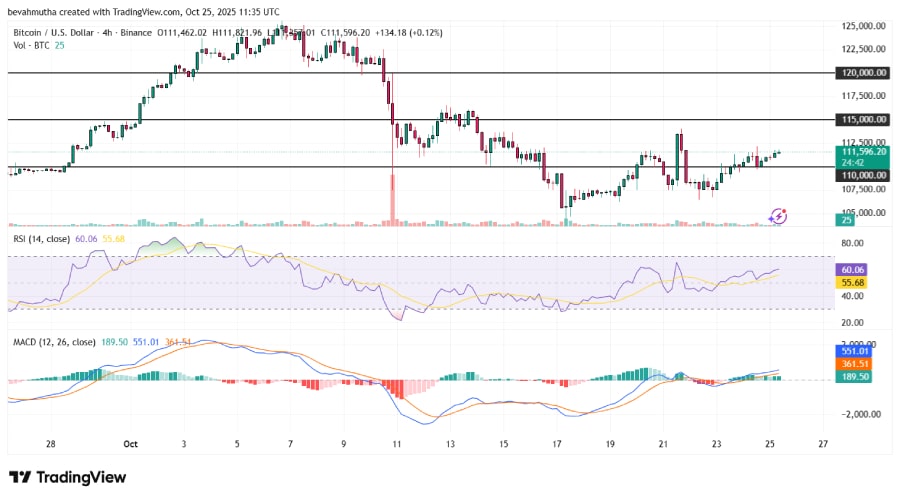Click the TradingView logo icon
Image resolution: width=900 pixels, height=500 pixels.
(x=21, y=477)
